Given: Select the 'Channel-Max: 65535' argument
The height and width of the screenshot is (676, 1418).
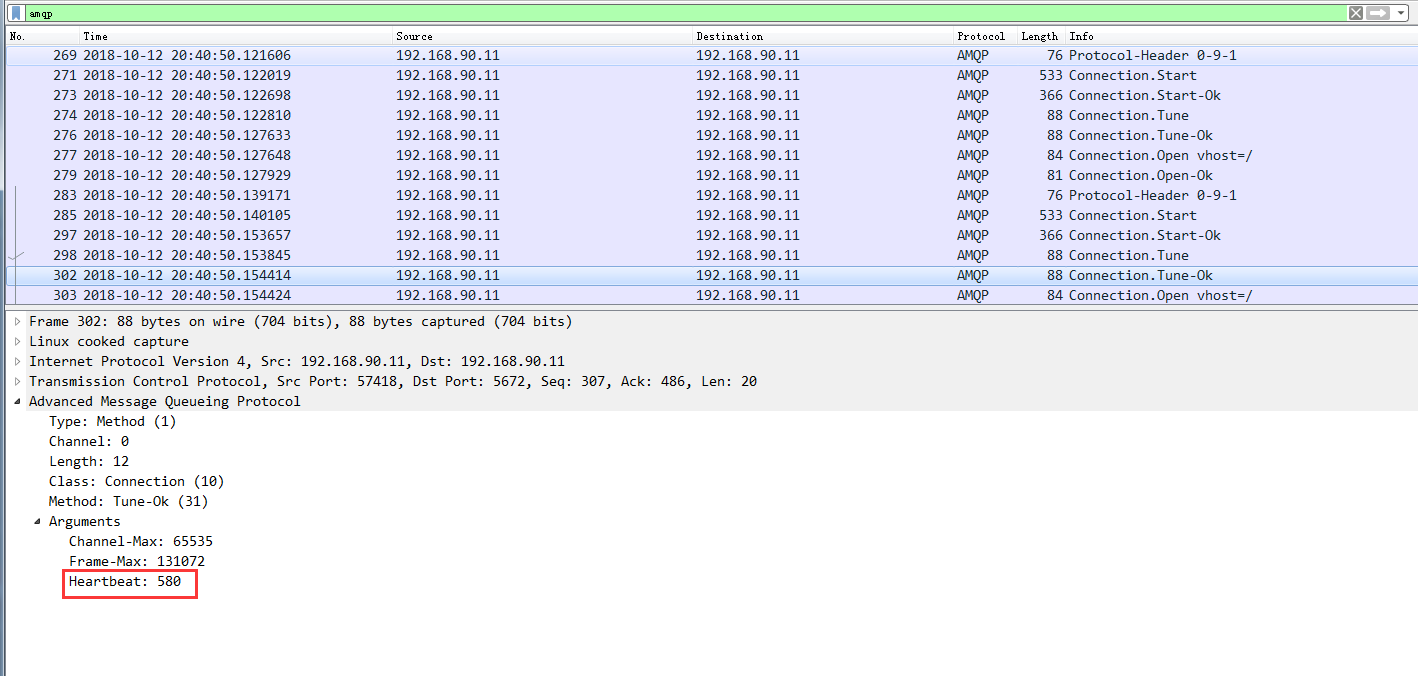Looking at the screenshot, I should pos(141,541).
